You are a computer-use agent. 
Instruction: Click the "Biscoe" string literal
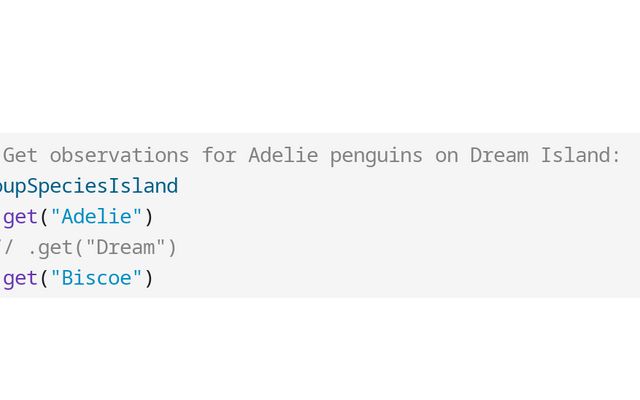click(96, 278)
